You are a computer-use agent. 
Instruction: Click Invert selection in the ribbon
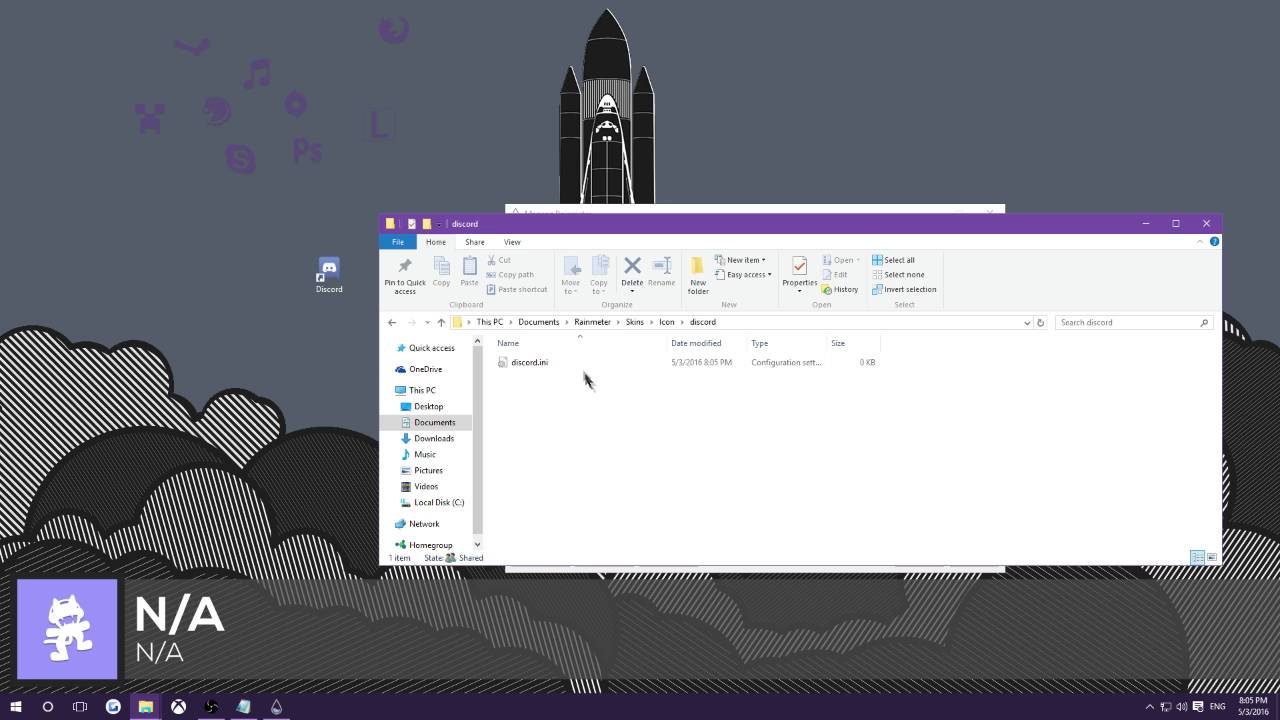coord(904,289)
